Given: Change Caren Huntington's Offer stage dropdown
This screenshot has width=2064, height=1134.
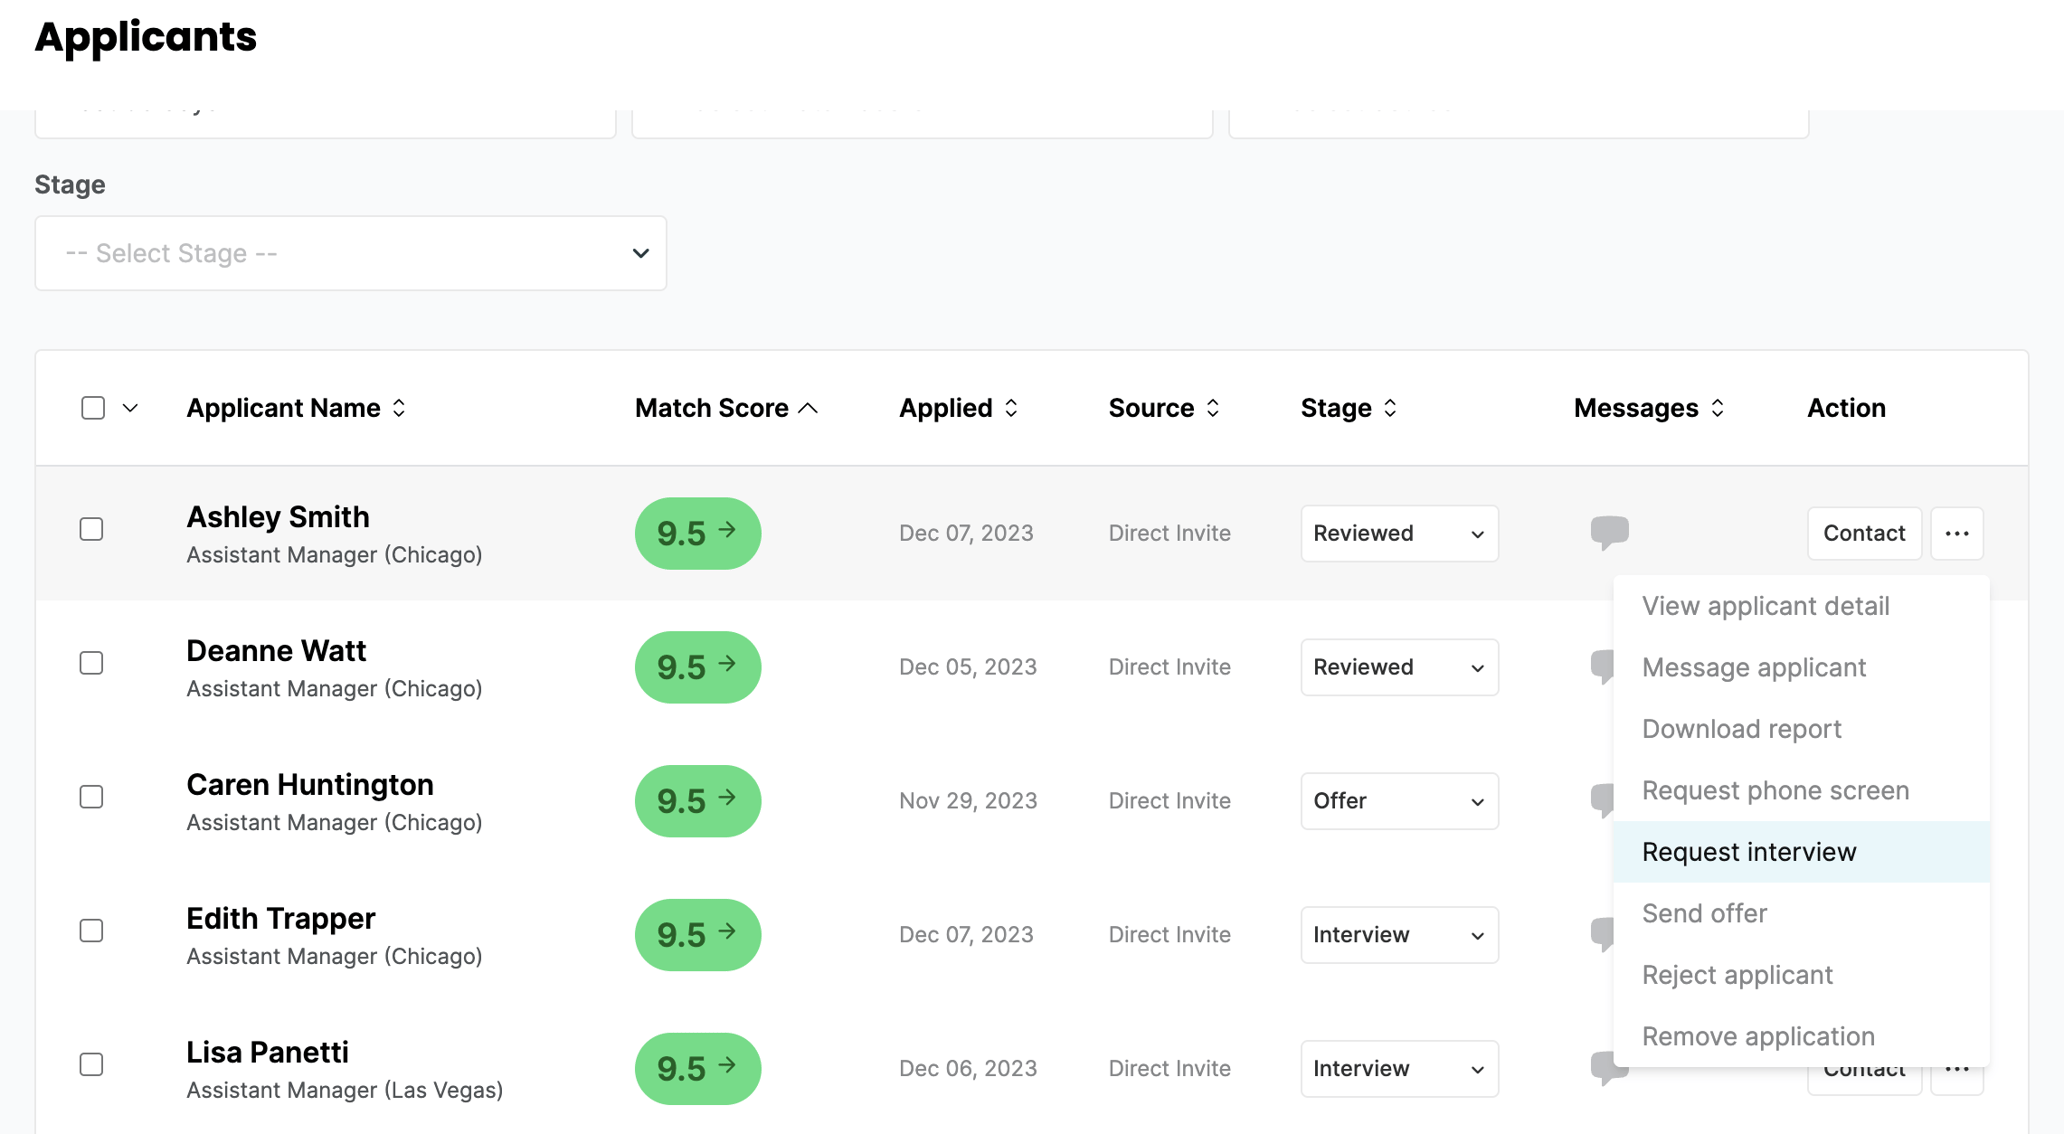Looking at the screenshot, I should click(x=1398, y=801).
